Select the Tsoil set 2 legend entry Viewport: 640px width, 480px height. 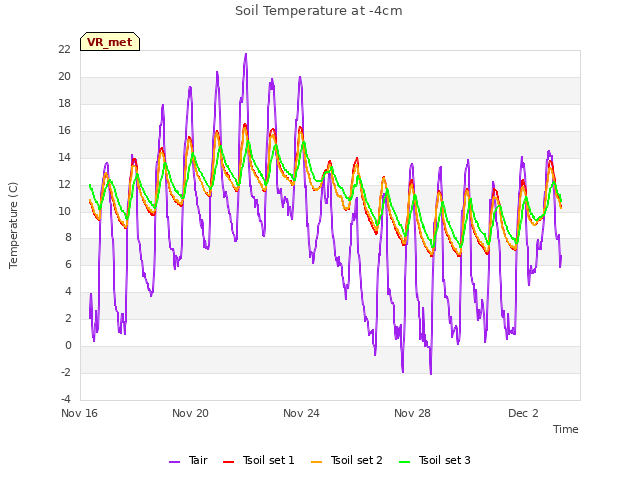347,460
